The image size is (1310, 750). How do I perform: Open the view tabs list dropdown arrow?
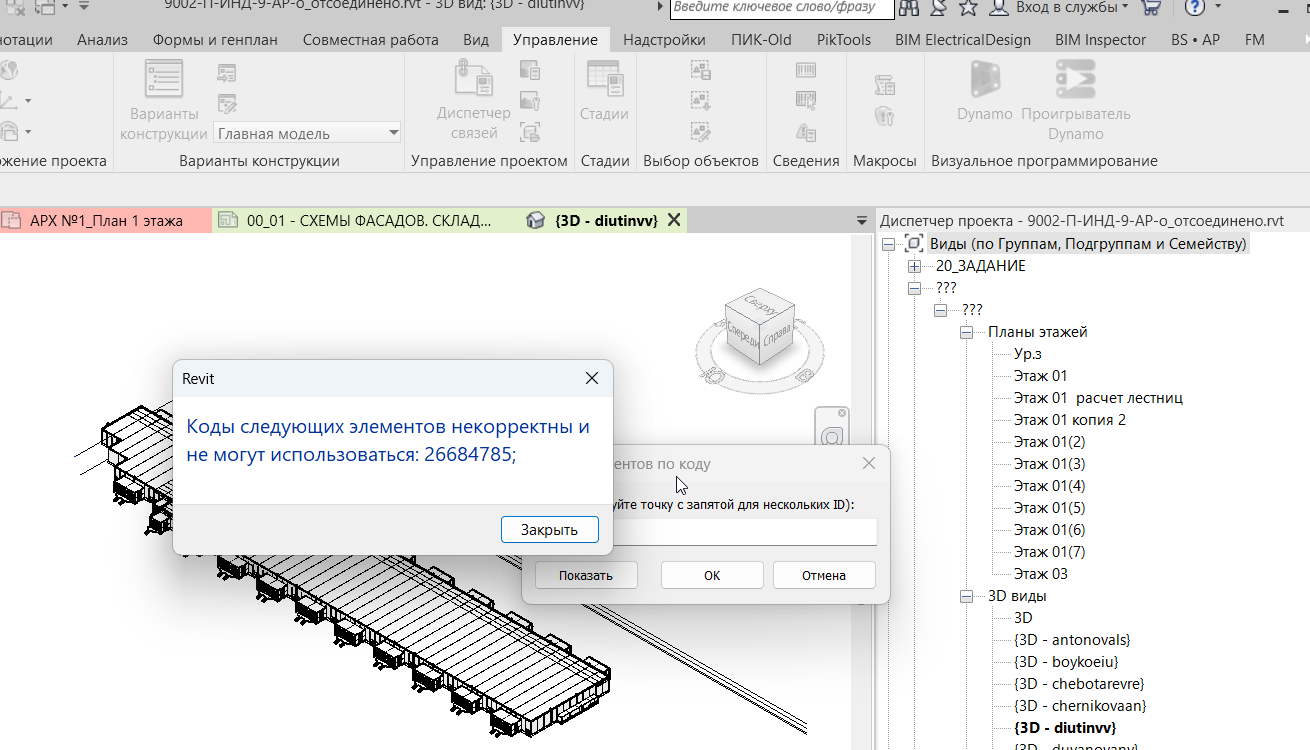click(862, 220)
